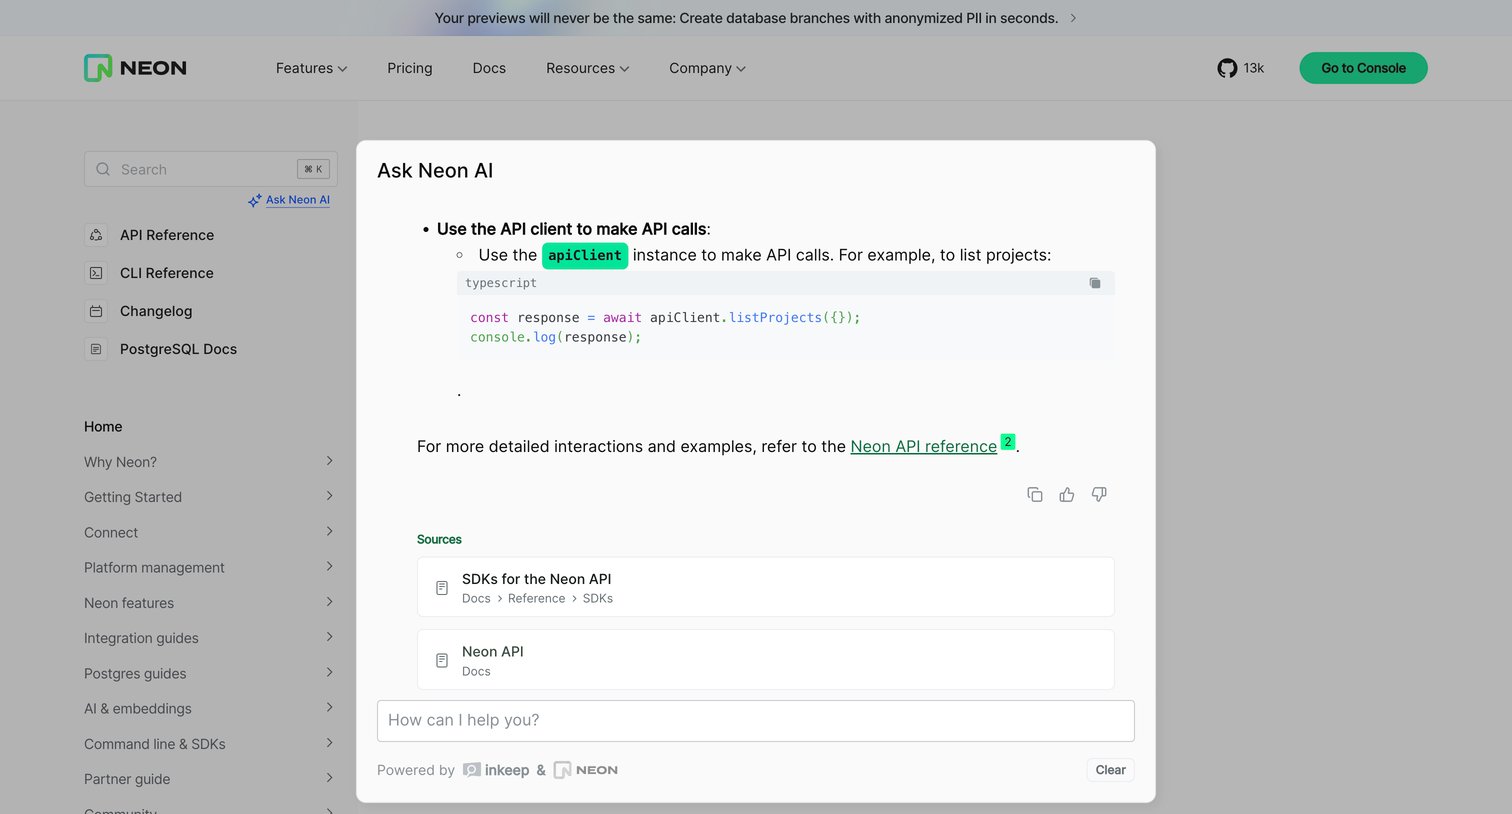This screenshot has height=814, width=1512.
Task: Click the docs Search box
Action: pyautogui.click(x=211, y=169)
